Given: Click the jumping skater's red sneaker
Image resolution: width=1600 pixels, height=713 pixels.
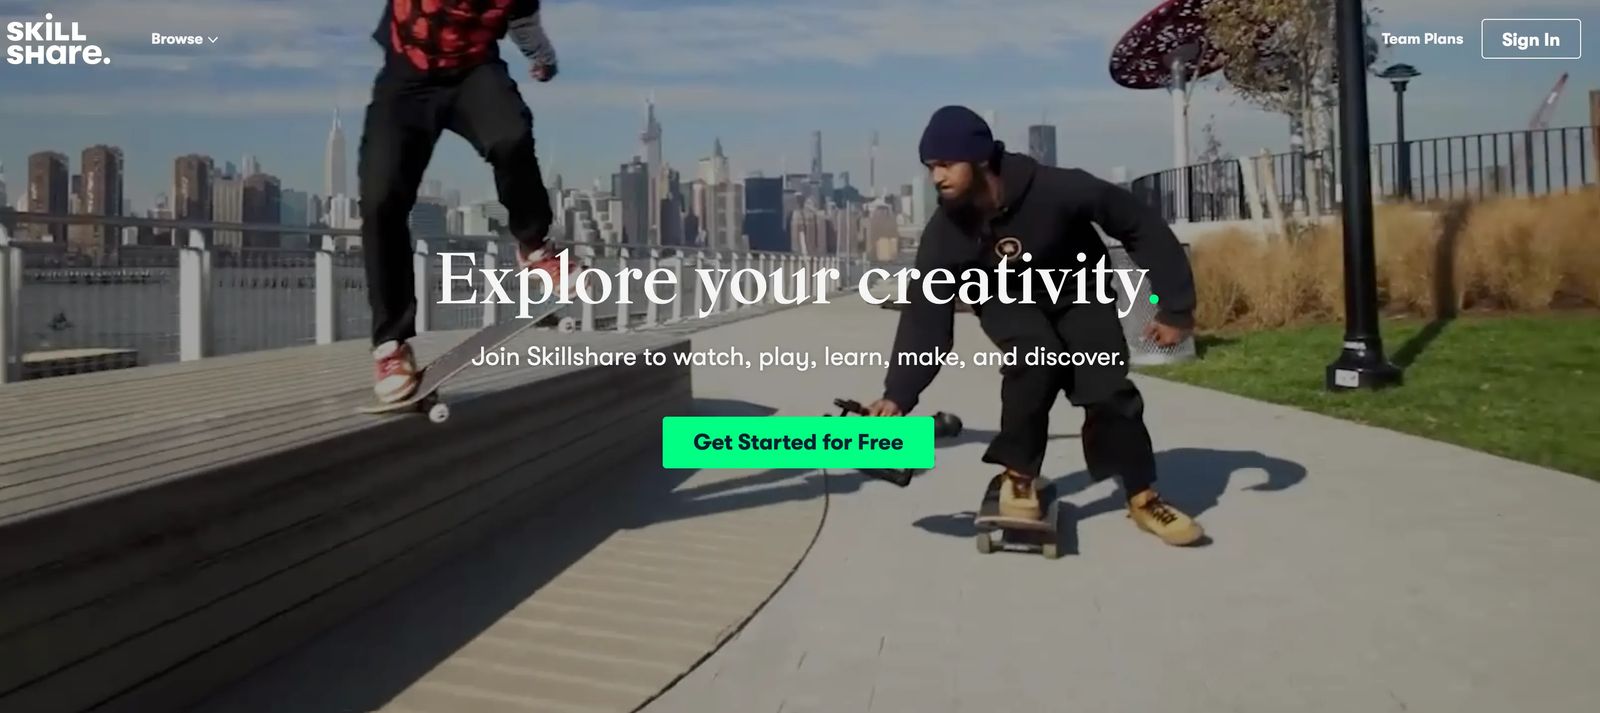Looking at the screenshot, I should [395, 370].
